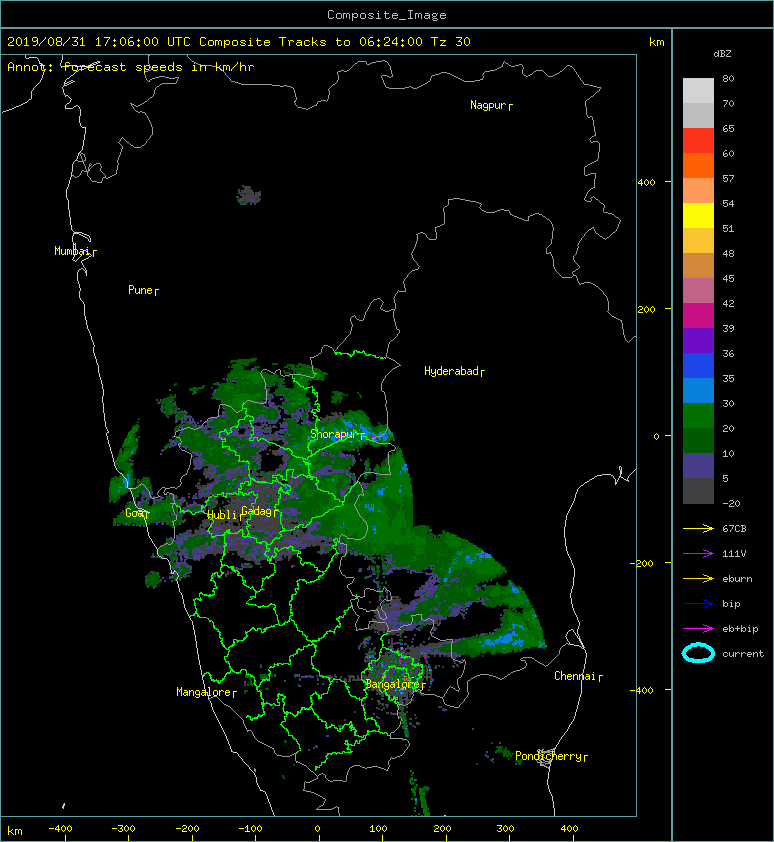Click the 'dBZ' scale heading
Viewport: 774px width, 842px height.
[x=722, y=54]
